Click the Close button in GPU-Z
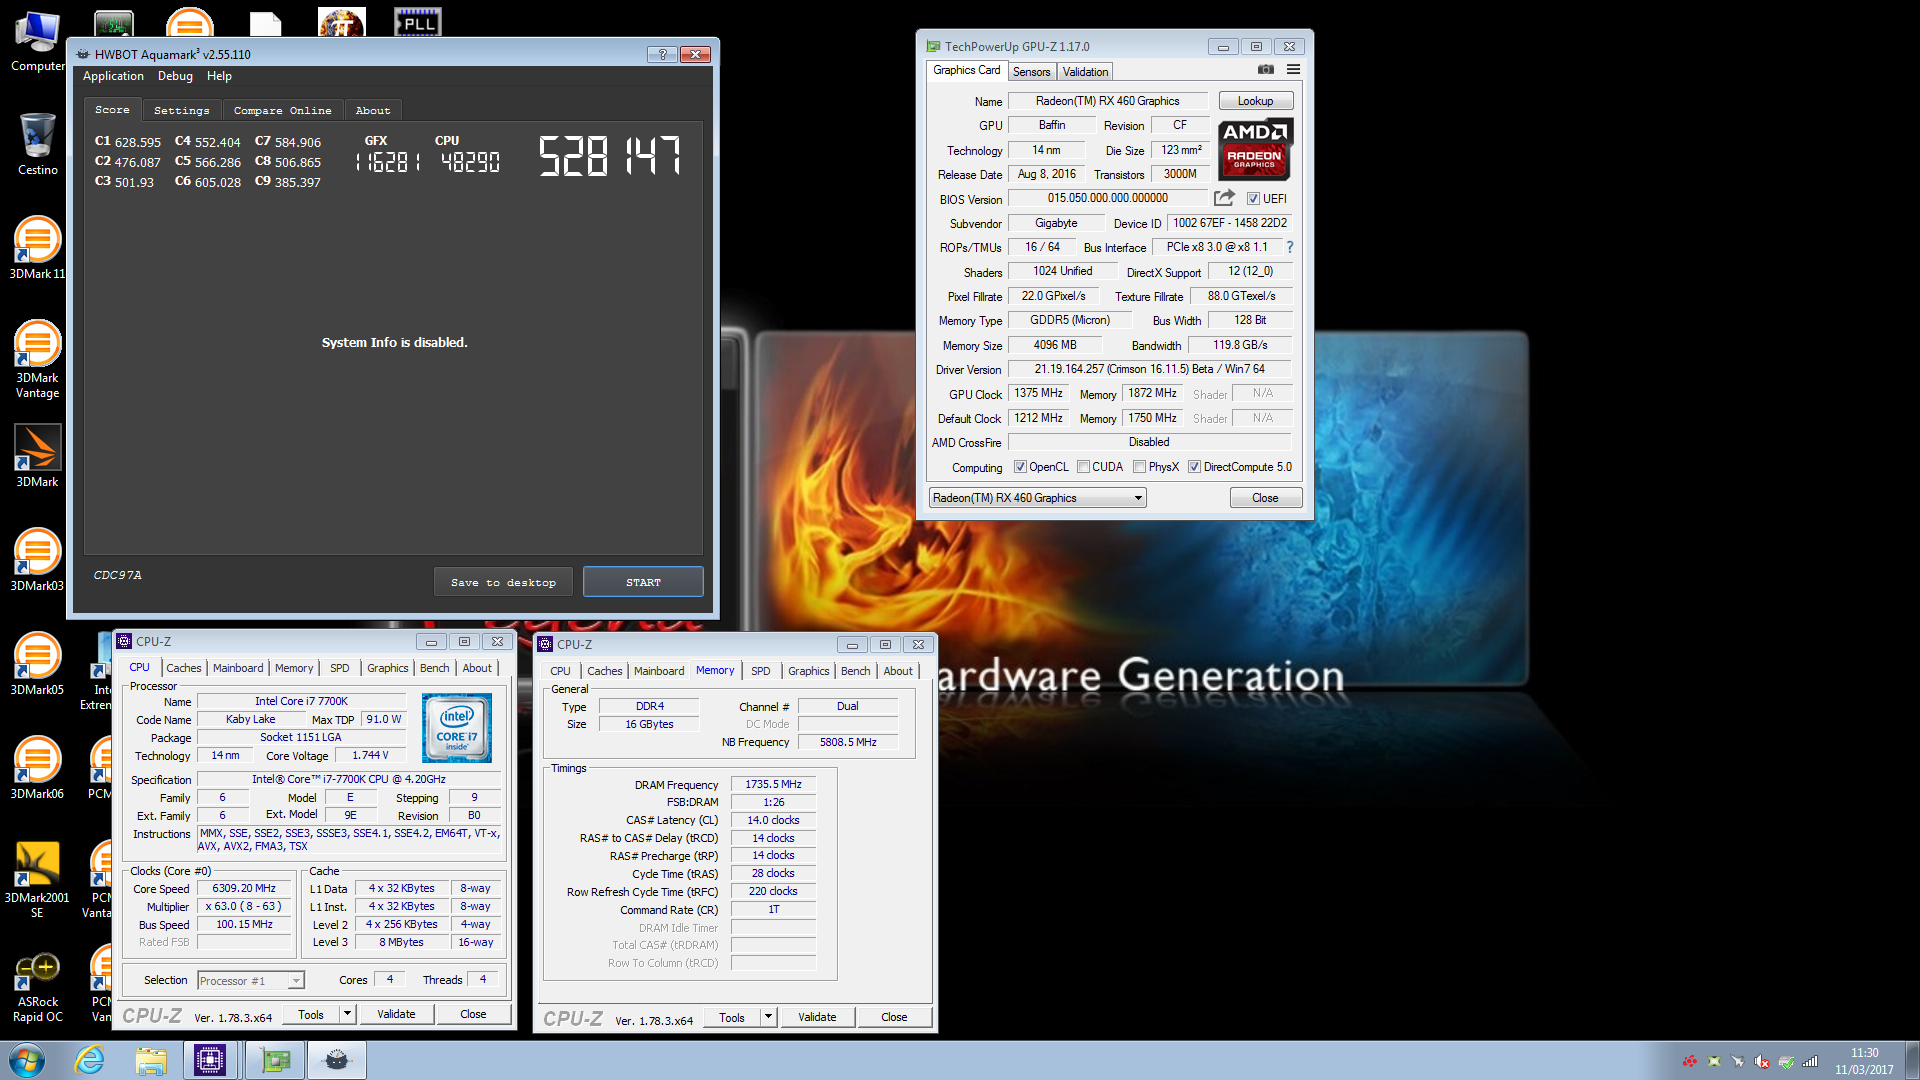This screenshot has width=1920, height=1080. point(1265,498)
